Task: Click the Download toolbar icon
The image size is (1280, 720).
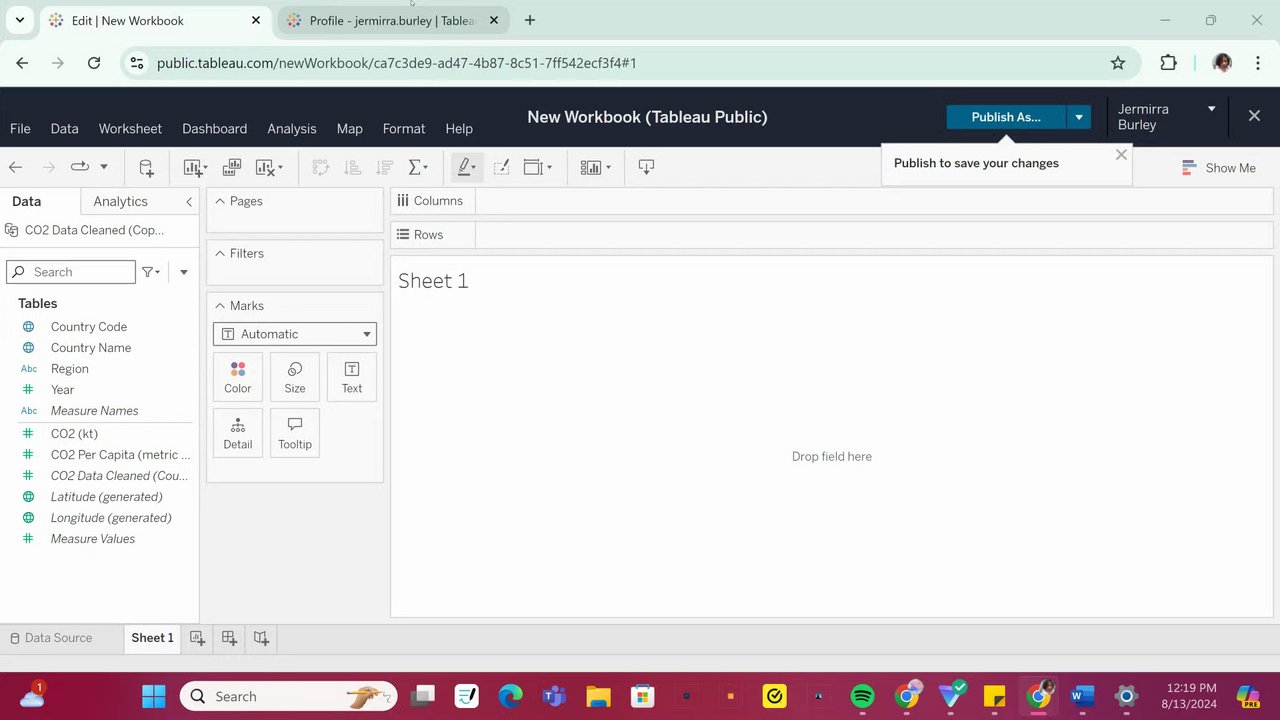Action: [646, 167]
